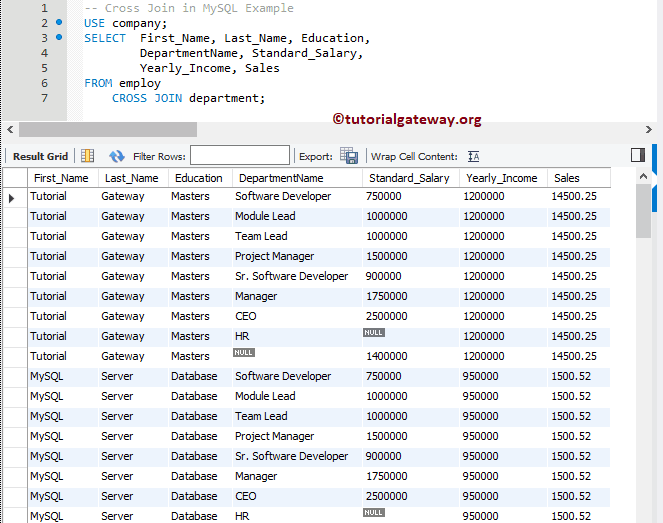The height and width of the screenshot is (523, 663).
Task: Click the line 2 statement marker dot
Action: point(59,22)
